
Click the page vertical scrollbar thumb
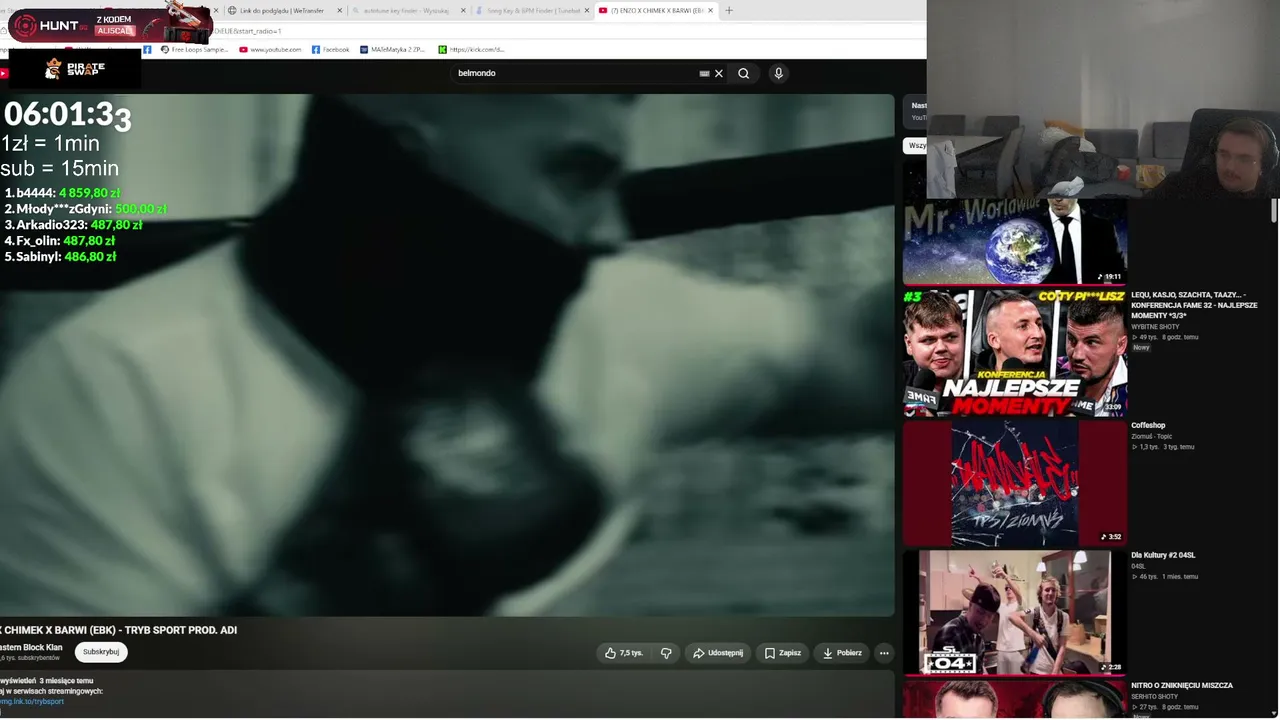(x=1275, y=210)
